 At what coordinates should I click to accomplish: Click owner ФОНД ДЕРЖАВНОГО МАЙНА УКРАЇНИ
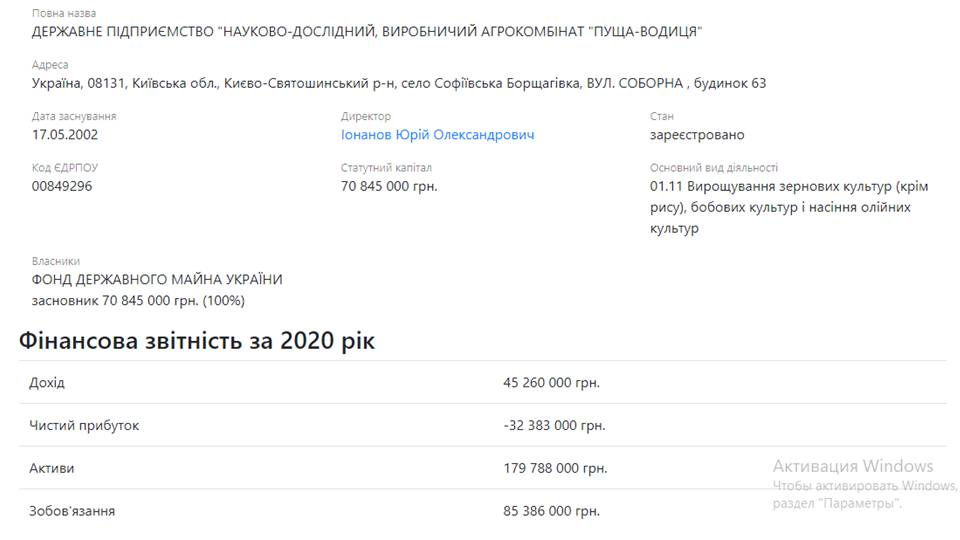157,280
